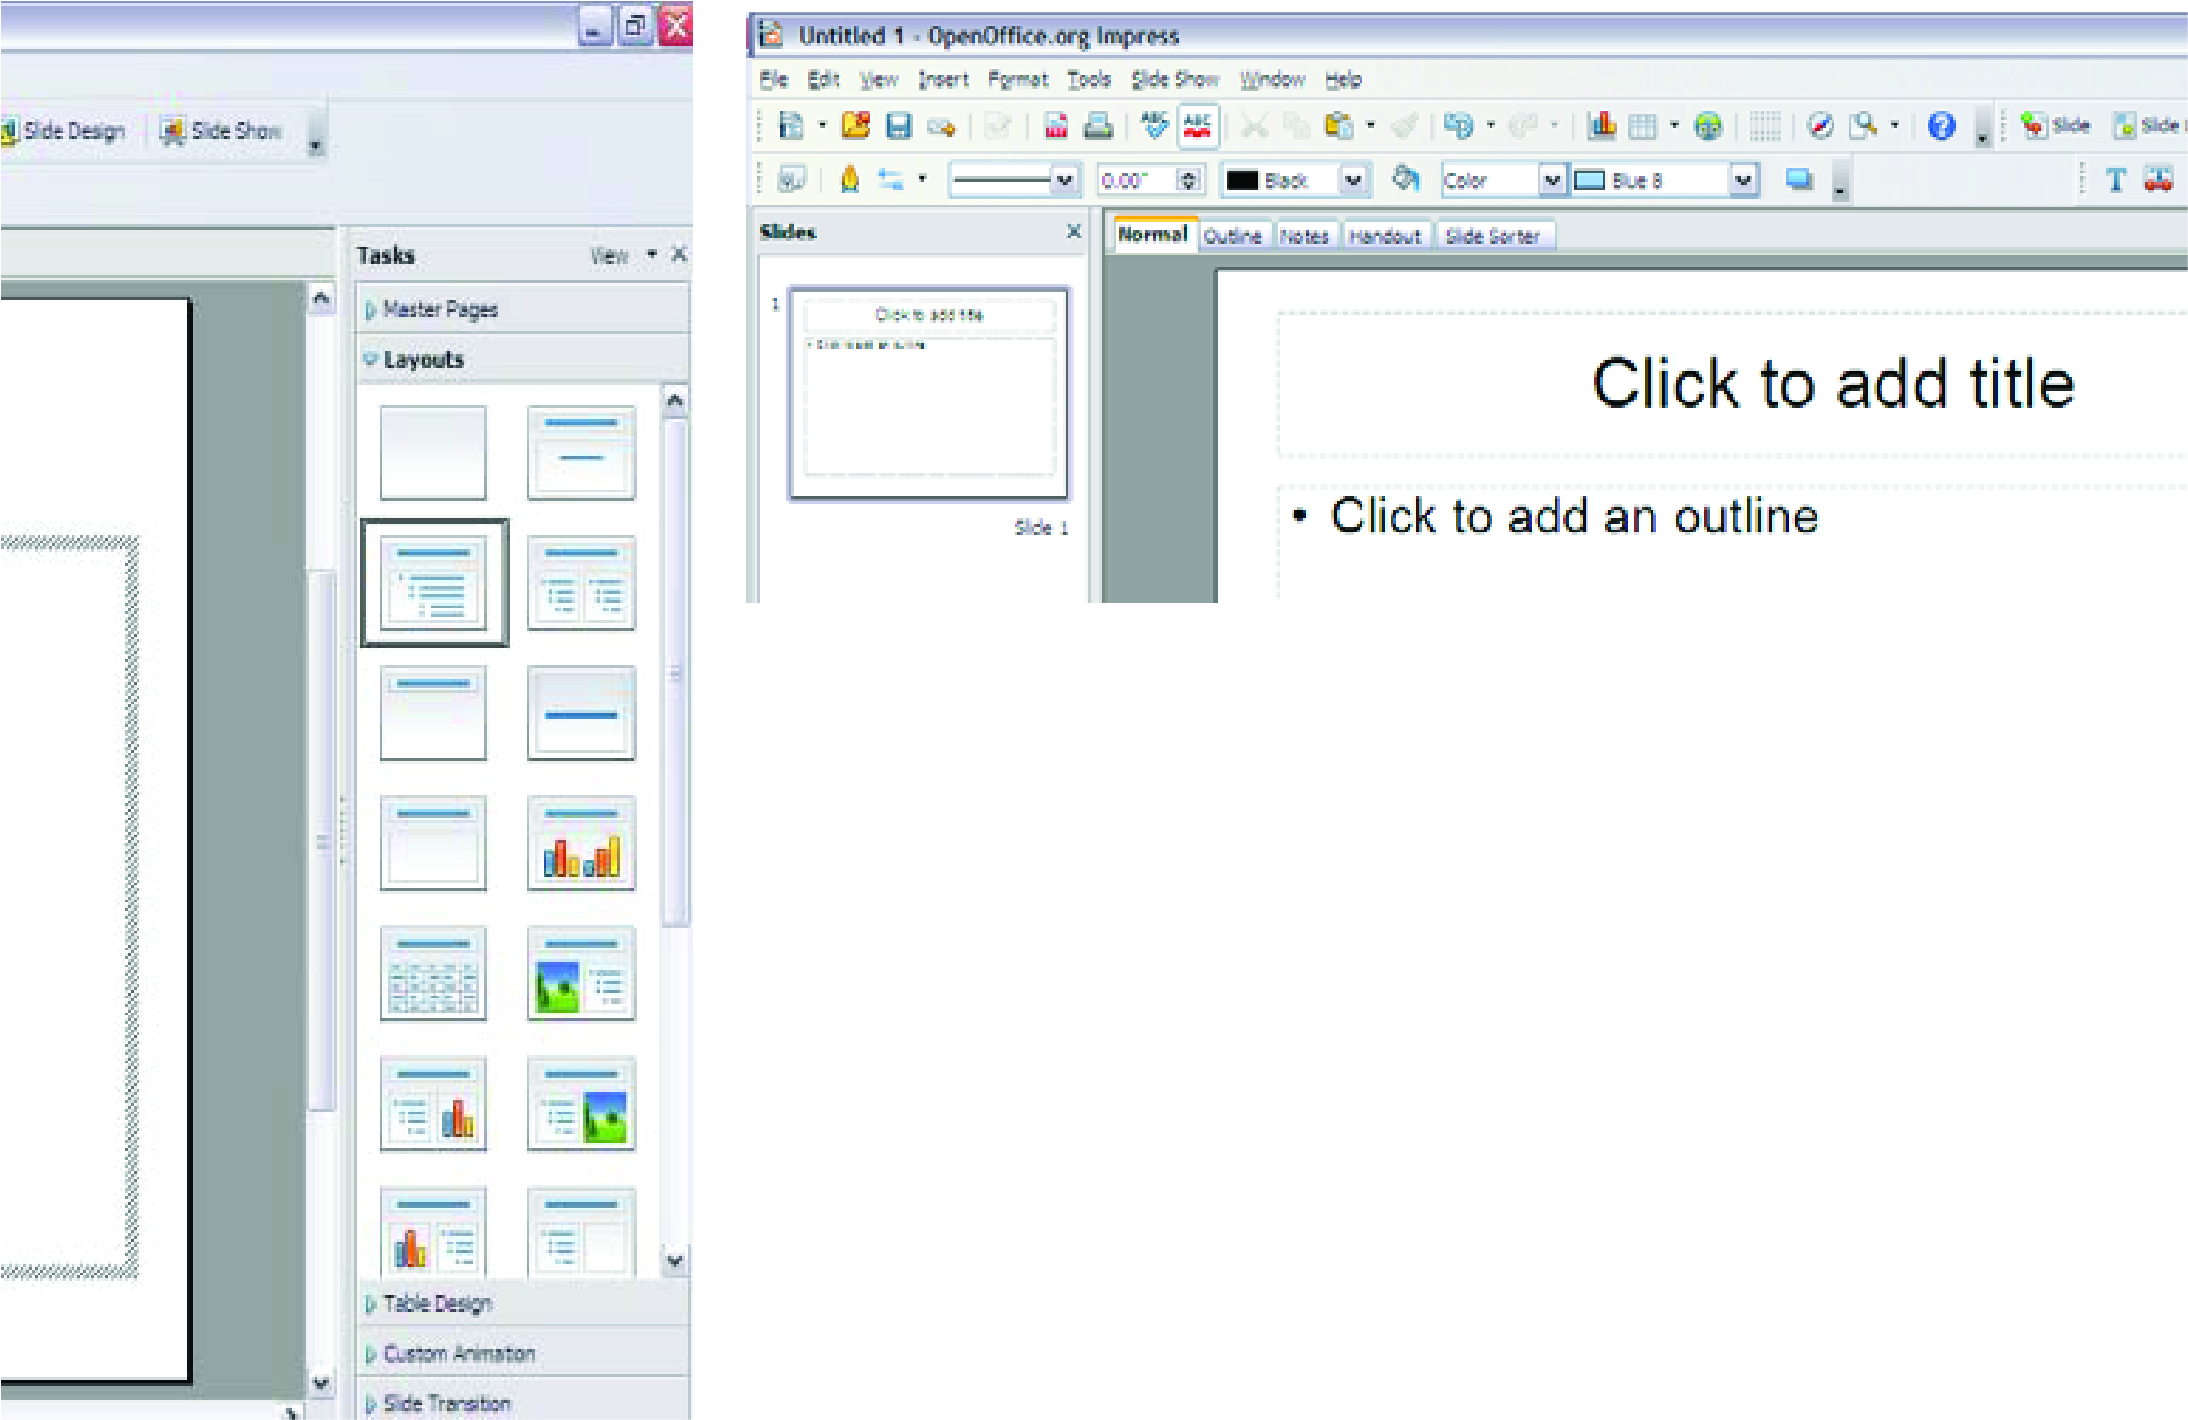Open the fill color Blue 8 dropdown
The height and width of the screenshot is (1420, 2188).
coord(1743,181)
